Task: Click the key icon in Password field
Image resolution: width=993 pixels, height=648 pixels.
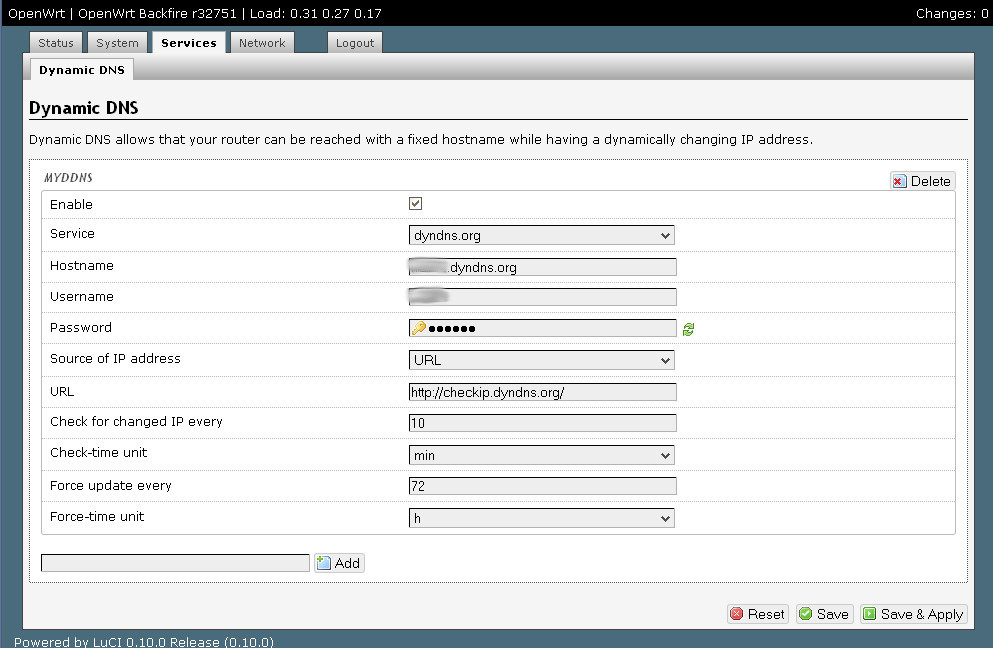Action: (418, 329)
